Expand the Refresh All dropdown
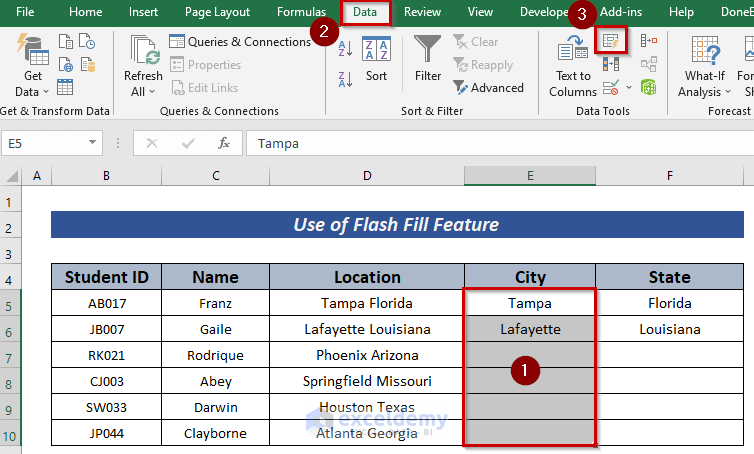The width and height of the screenshot is (754, 454). point(143,92)
